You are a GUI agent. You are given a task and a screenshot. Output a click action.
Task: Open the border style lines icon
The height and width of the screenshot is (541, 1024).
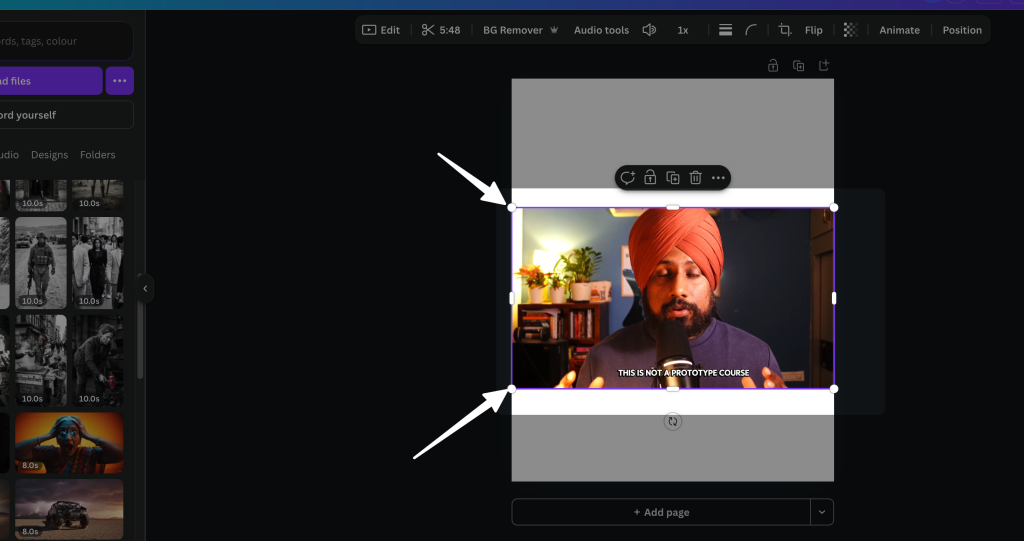tap(725, 30)
